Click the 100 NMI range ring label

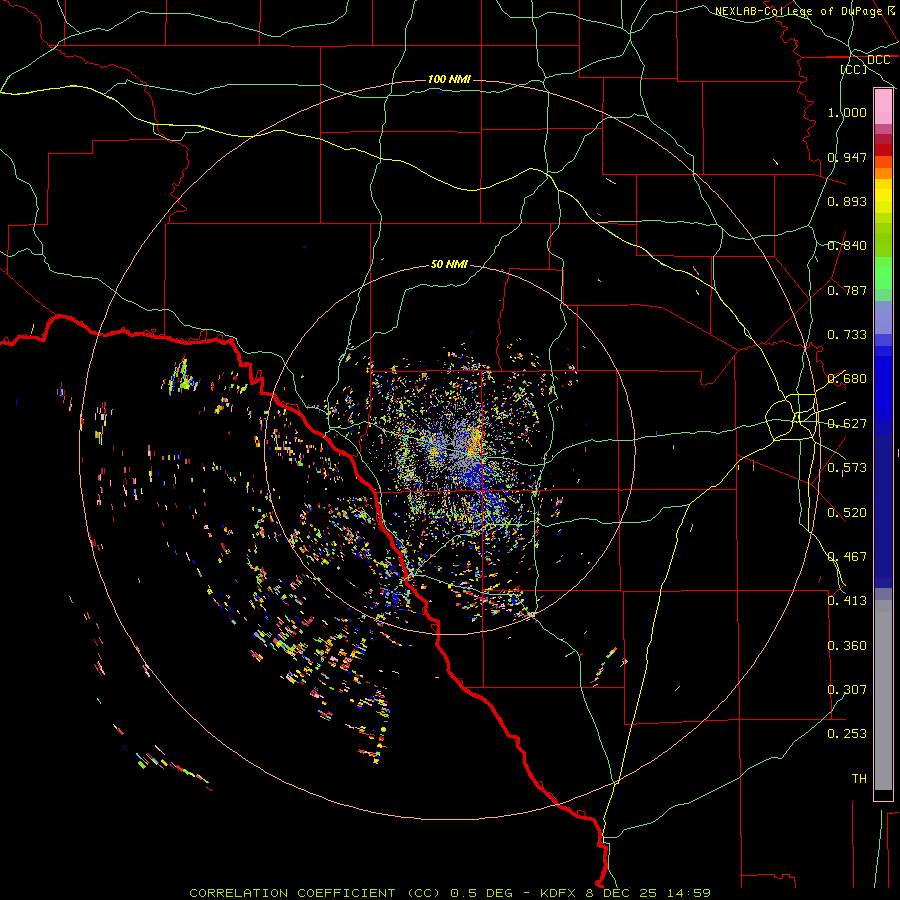pos(449,79)
